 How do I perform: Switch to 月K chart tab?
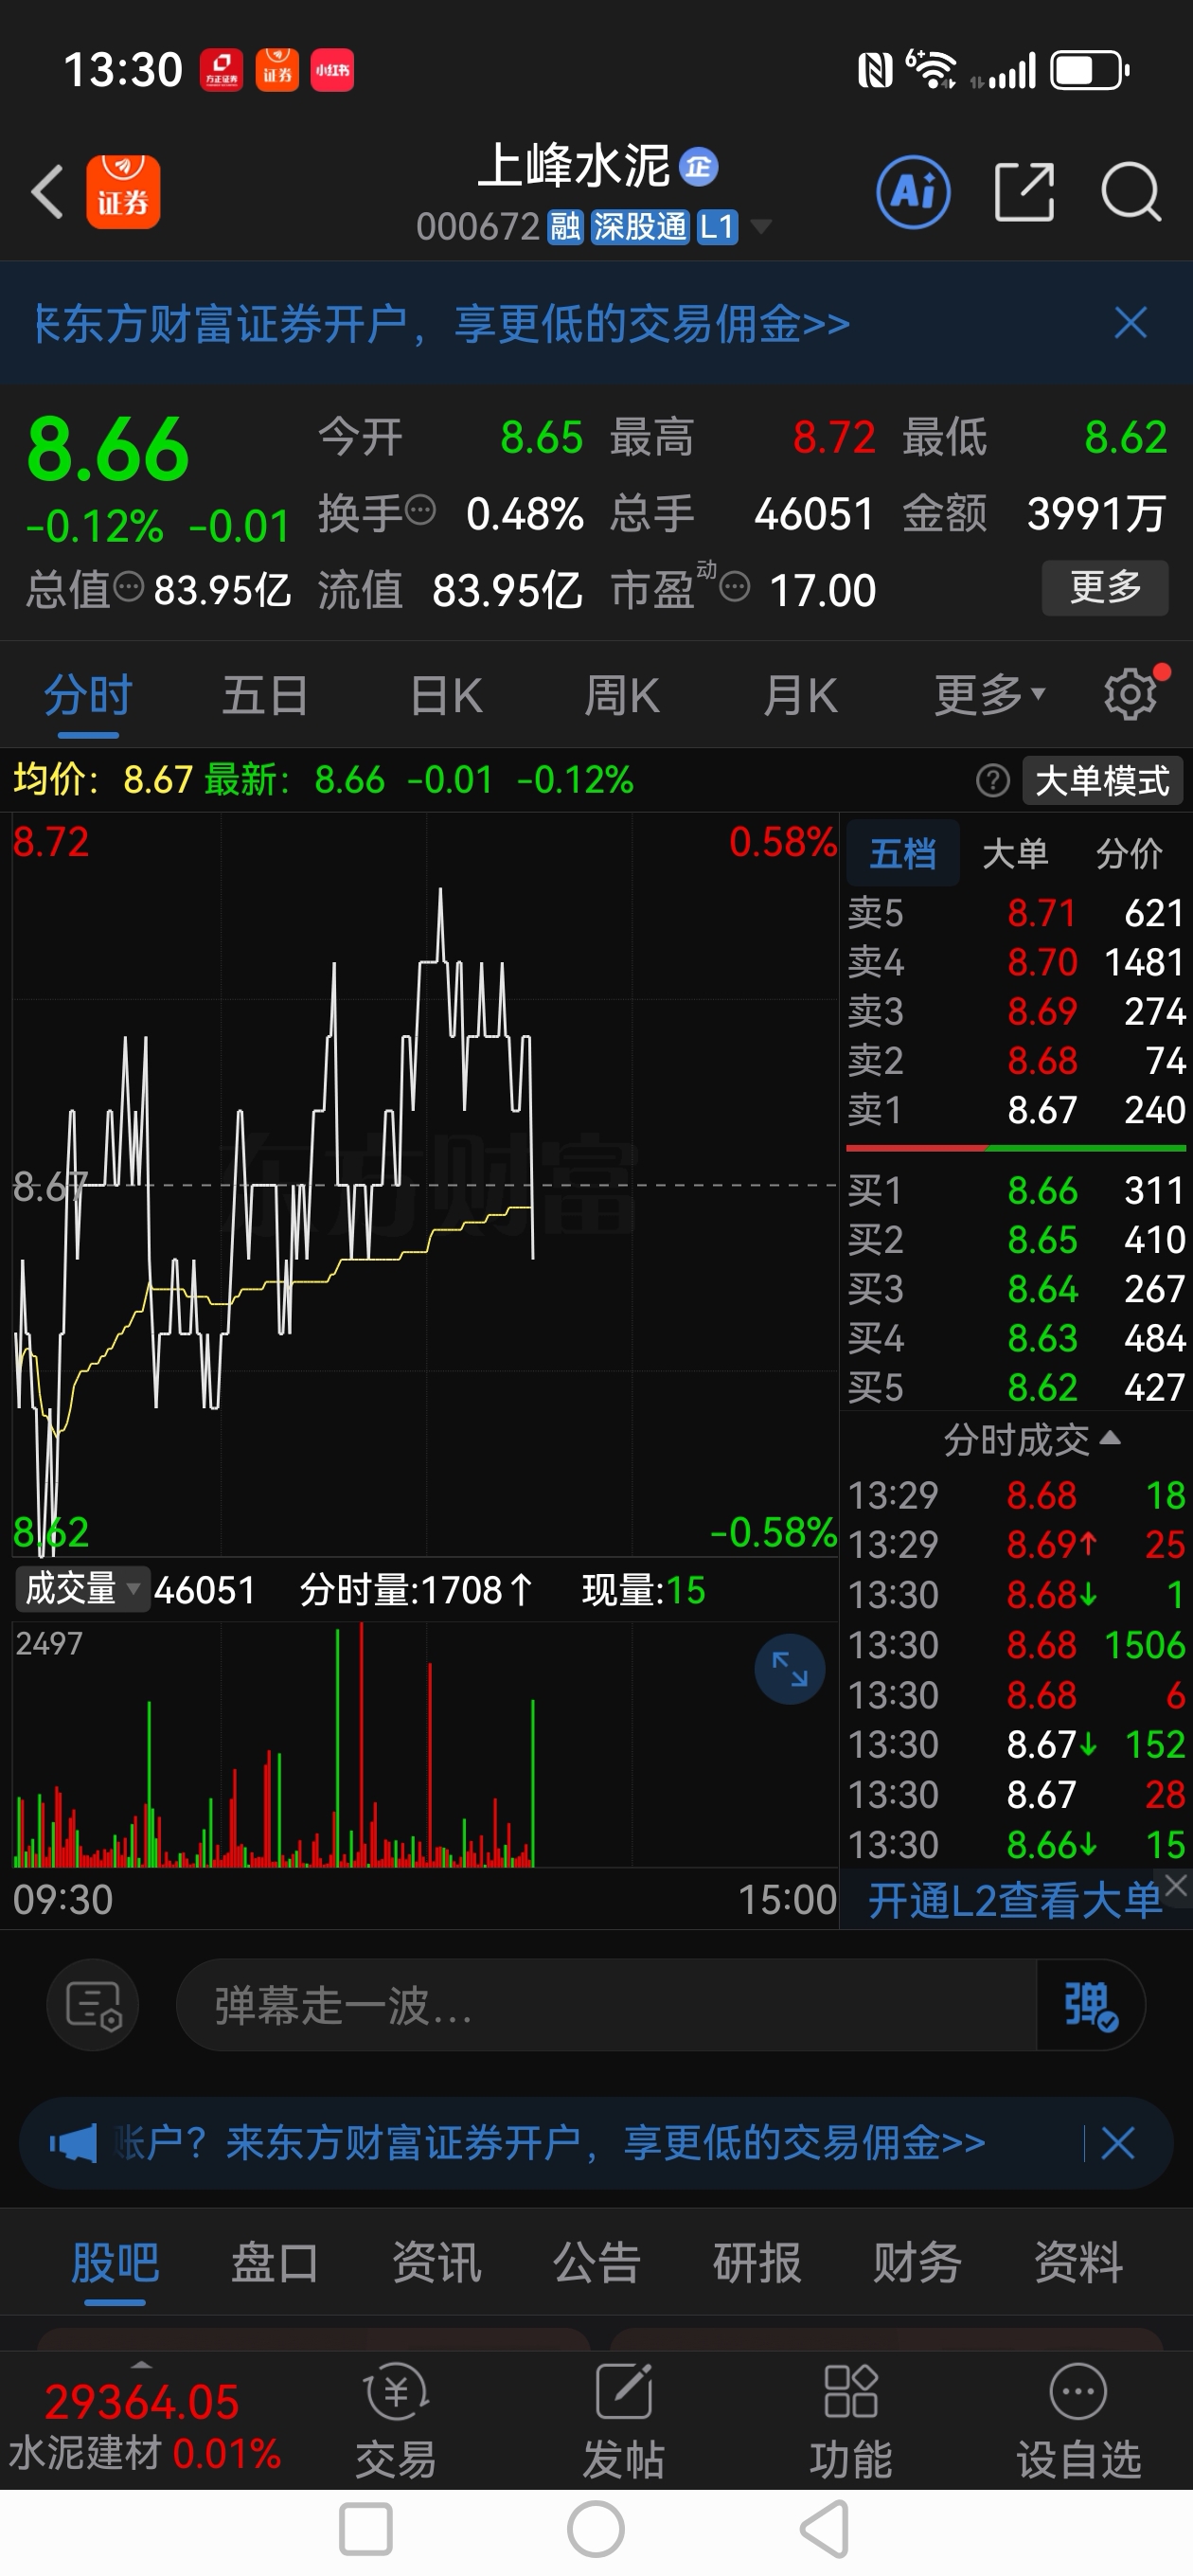(799, 694)
